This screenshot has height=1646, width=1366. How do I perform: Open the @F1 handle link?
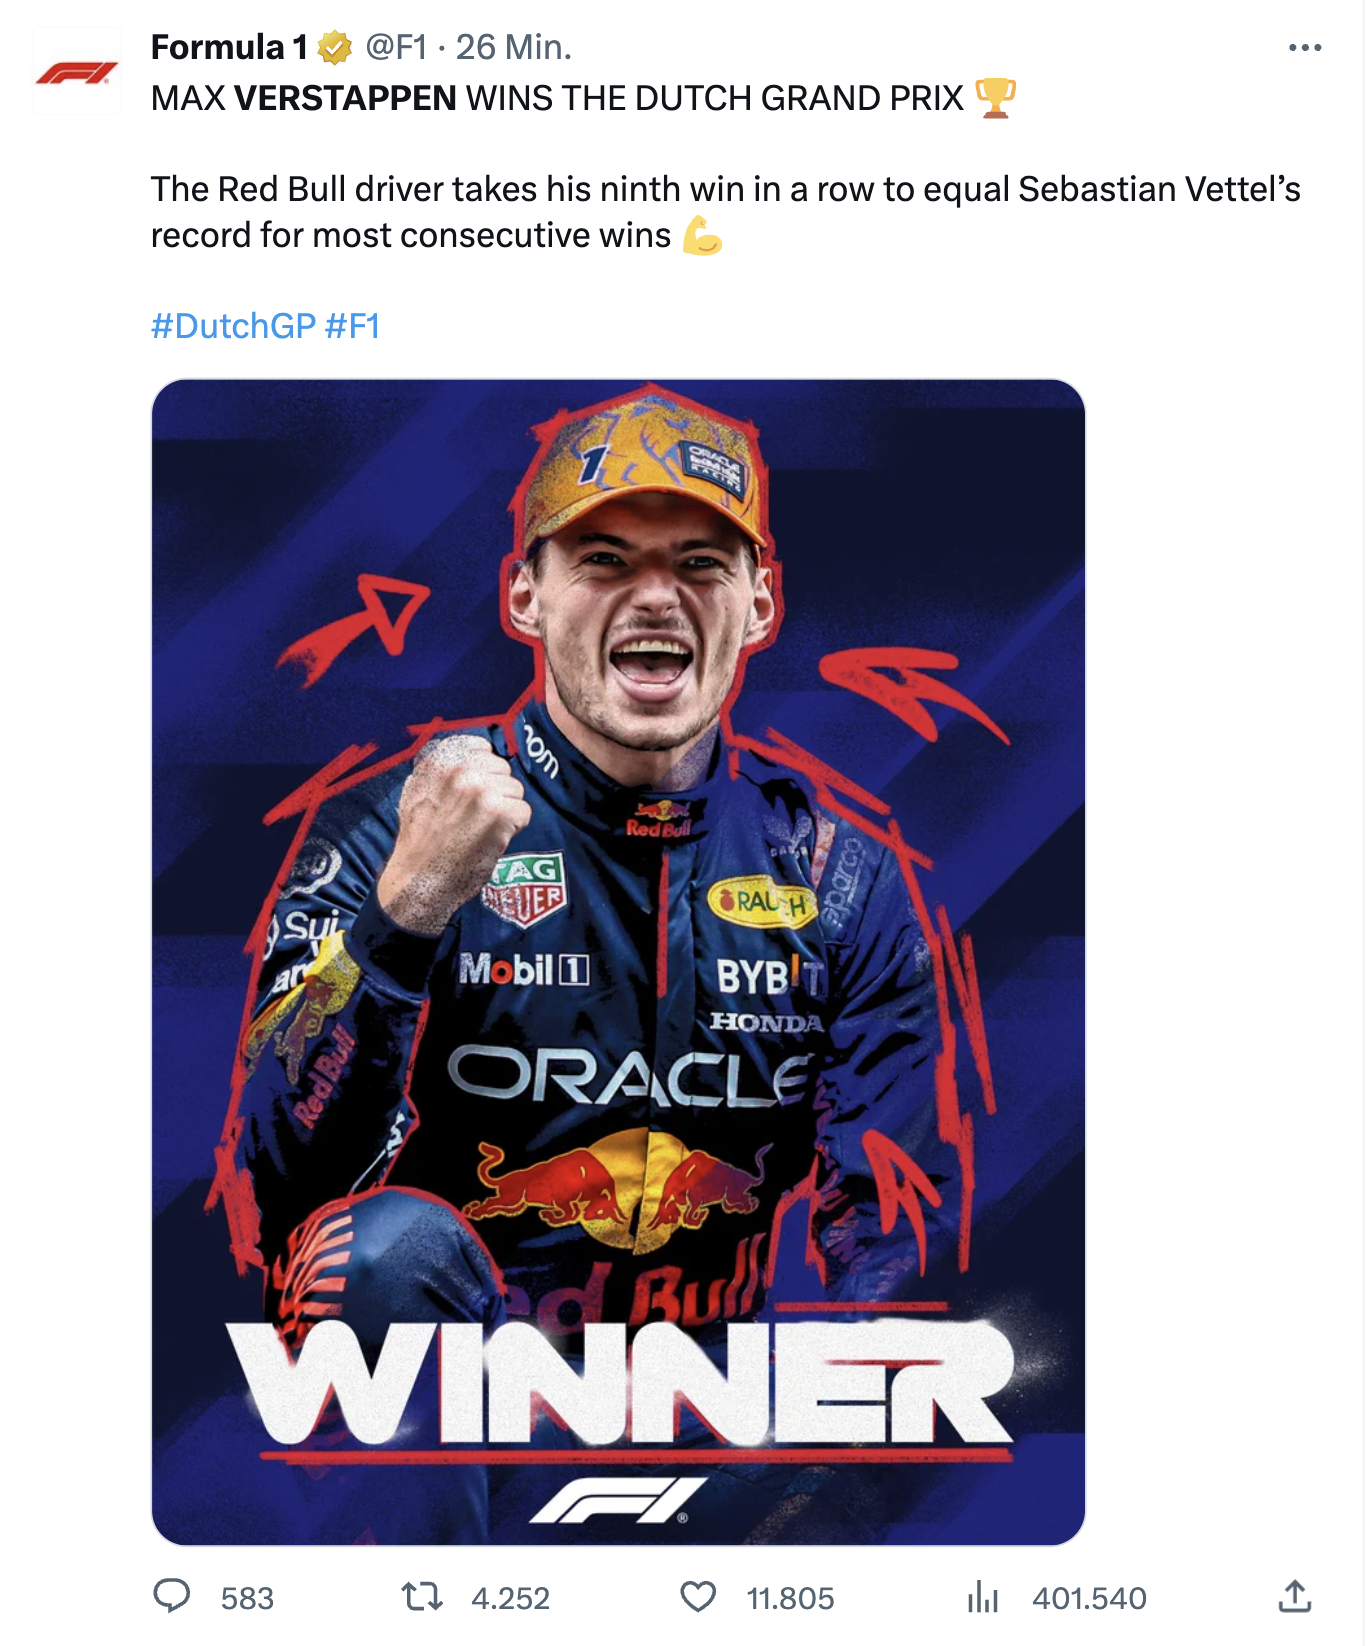[396, 47]
